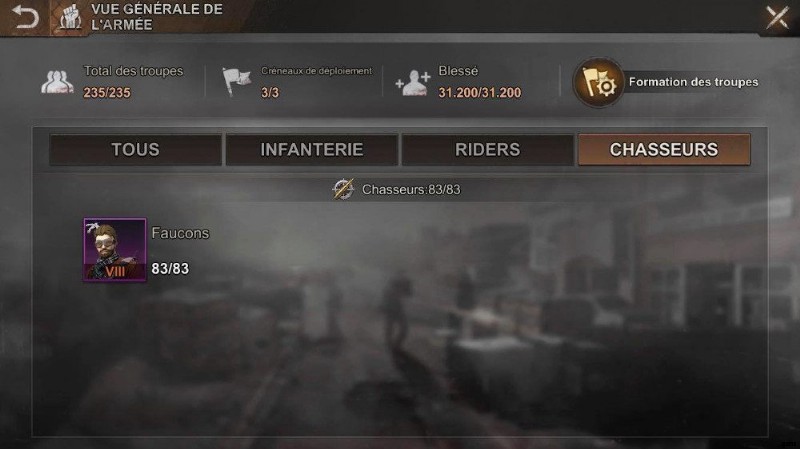Image resolution: width=800 pixels, height=449 pixels.
Task: Click the wounded soldiers icon
Action: 413,83
